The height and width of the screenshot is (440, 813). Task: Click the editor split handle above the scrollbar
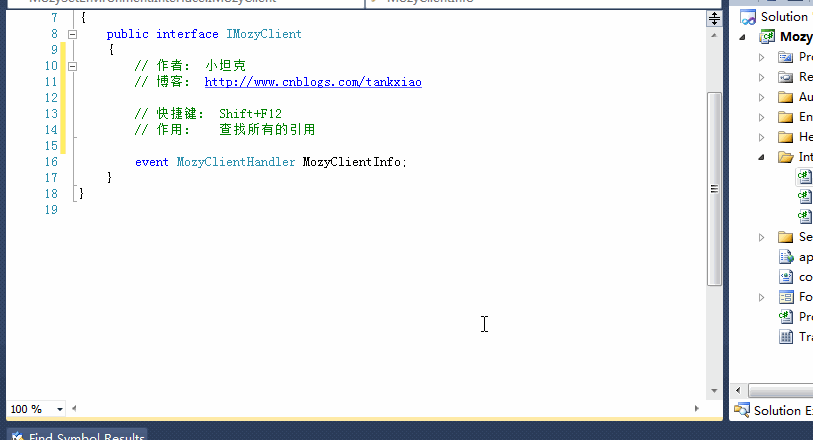[x=714, y=19]
